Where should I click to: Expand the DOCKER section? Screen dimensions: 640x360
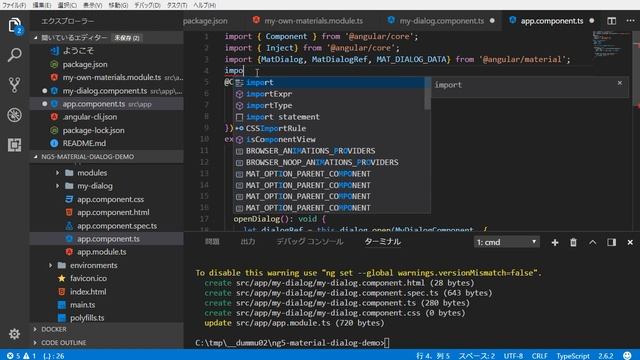tap(107, 329)
